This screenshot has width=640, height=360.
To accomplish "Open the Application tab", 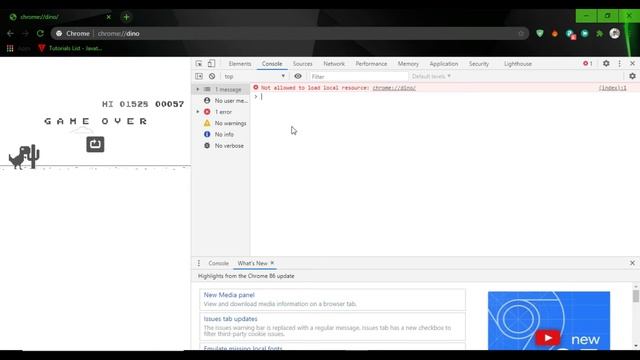I will (x=444, y=64).
